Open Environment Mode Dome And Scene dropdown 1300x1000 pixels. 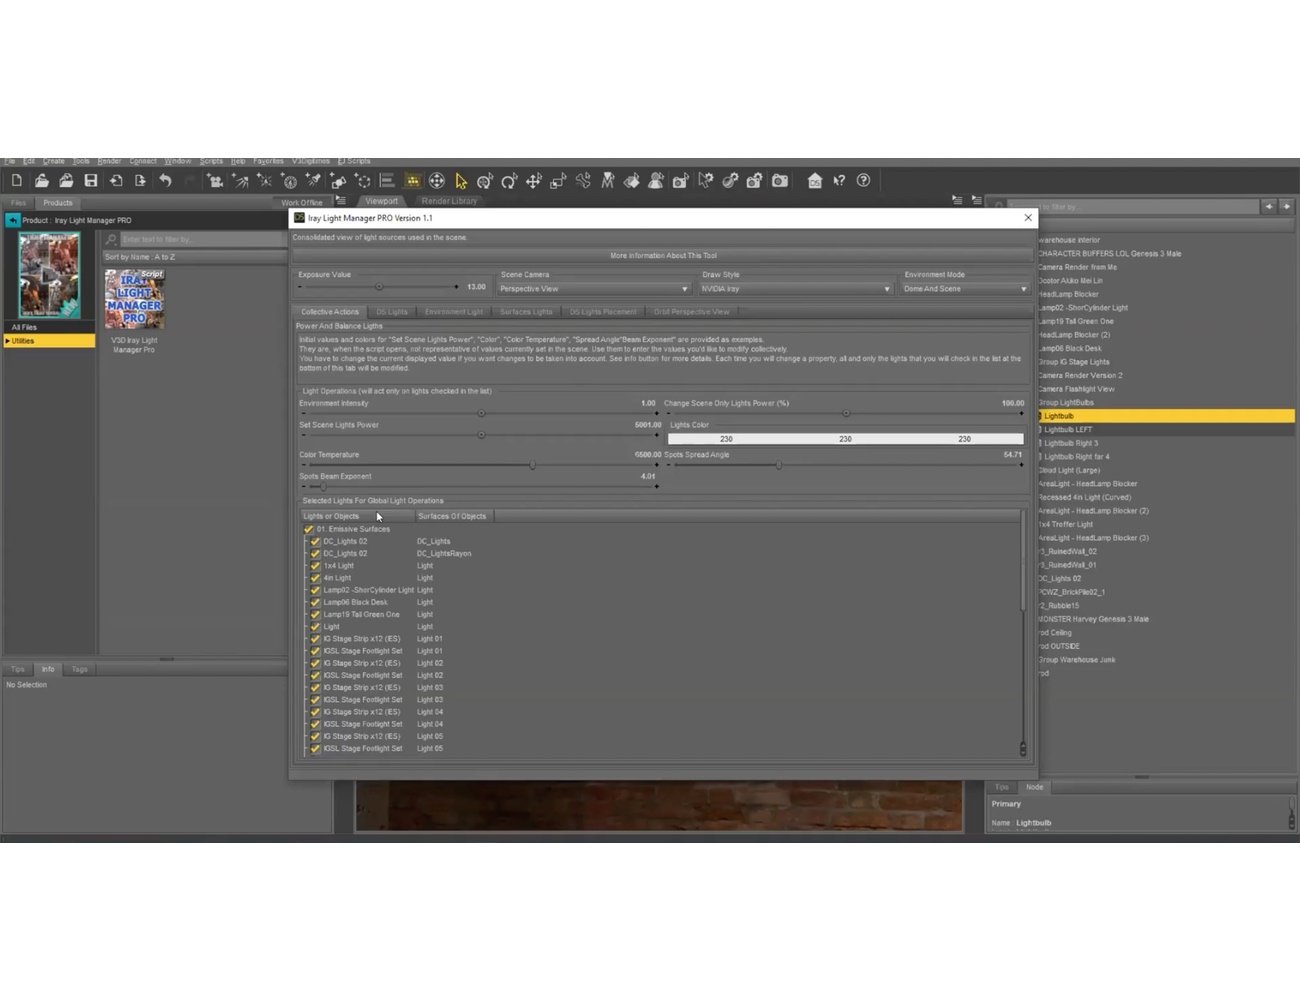(965, 289)
